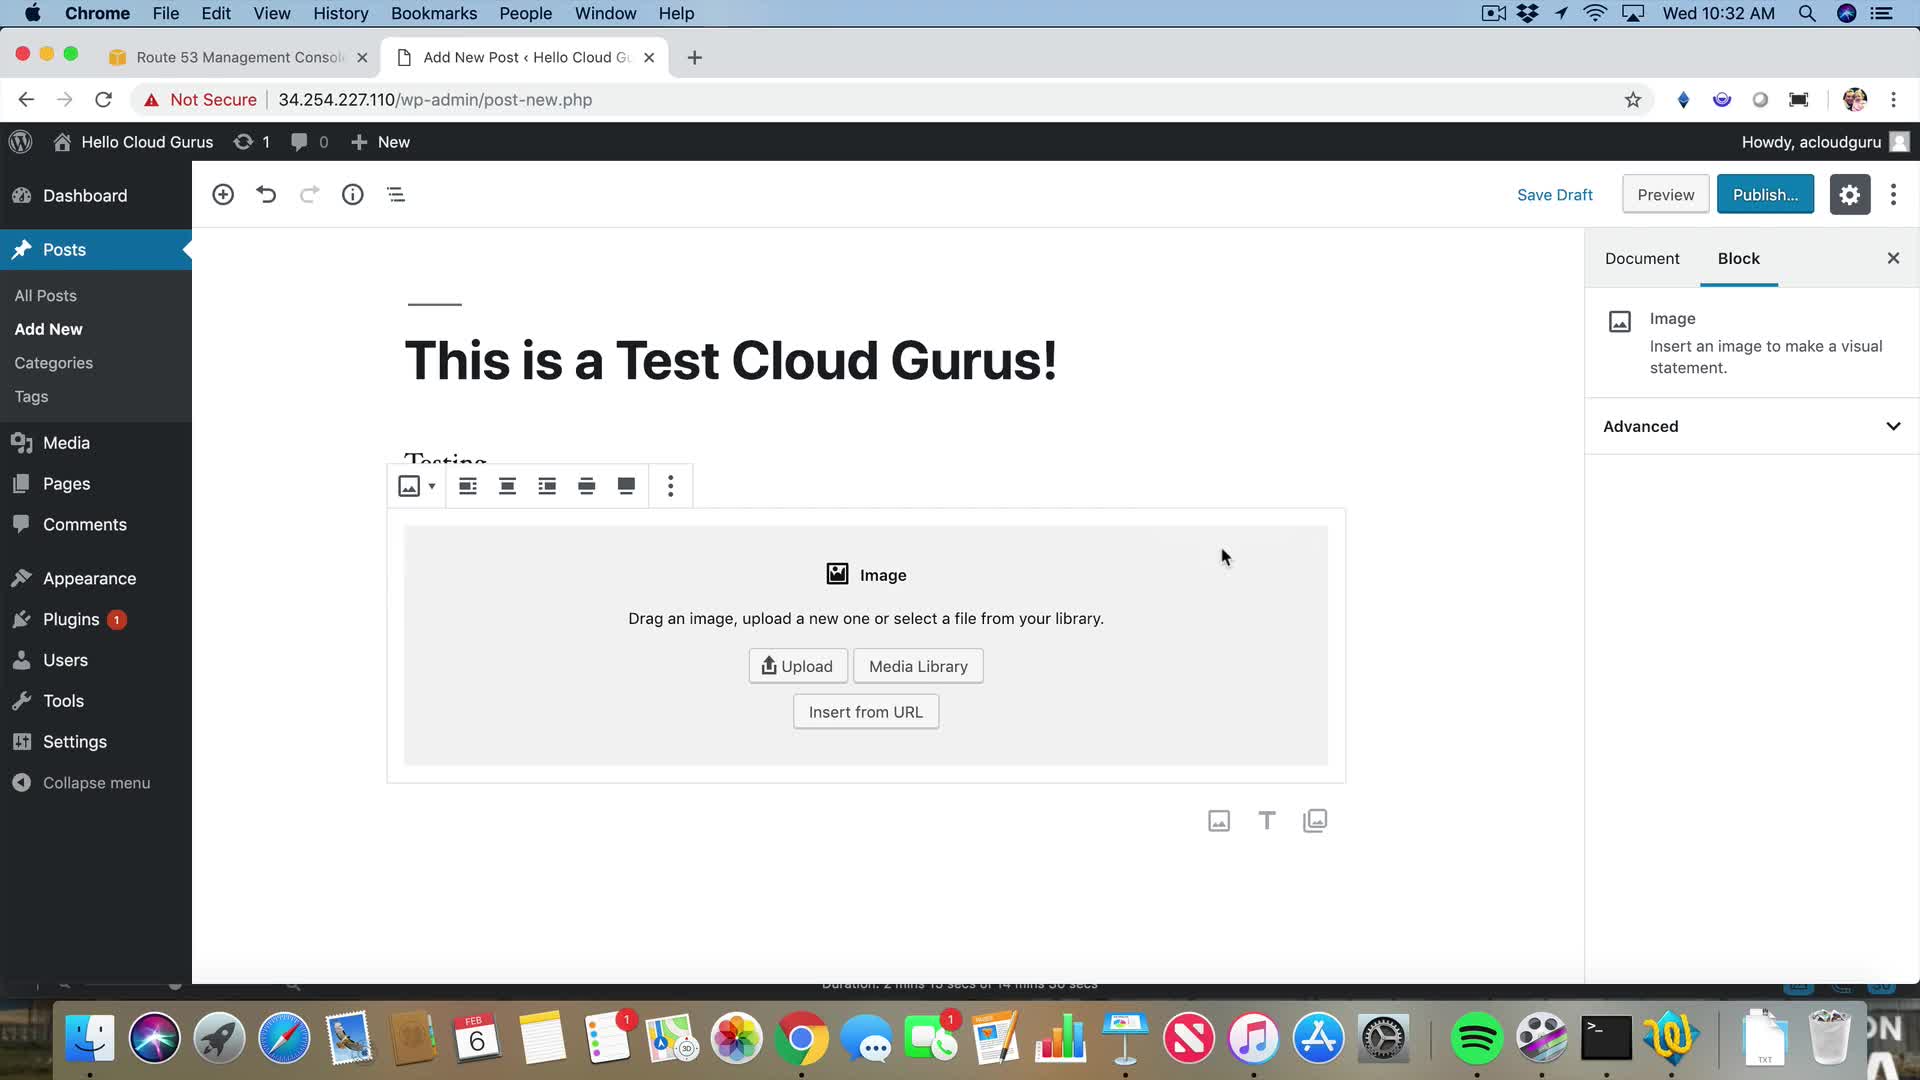
Task: Click the post title text field
Action: (730, 360)
